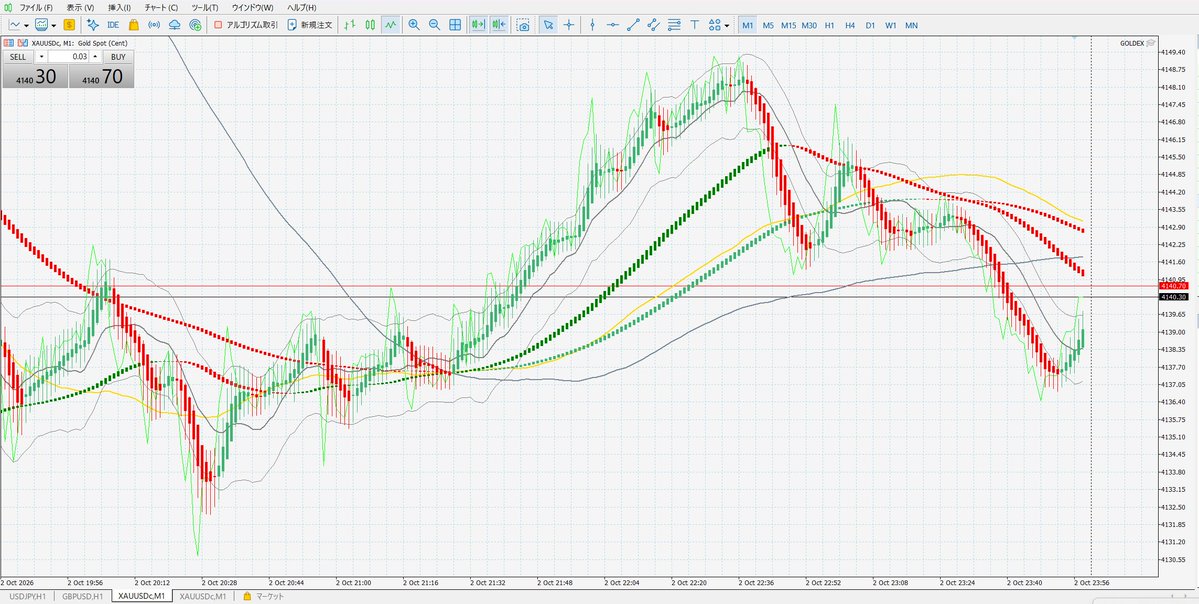Switch to candlestick chart display

point(370,25)
